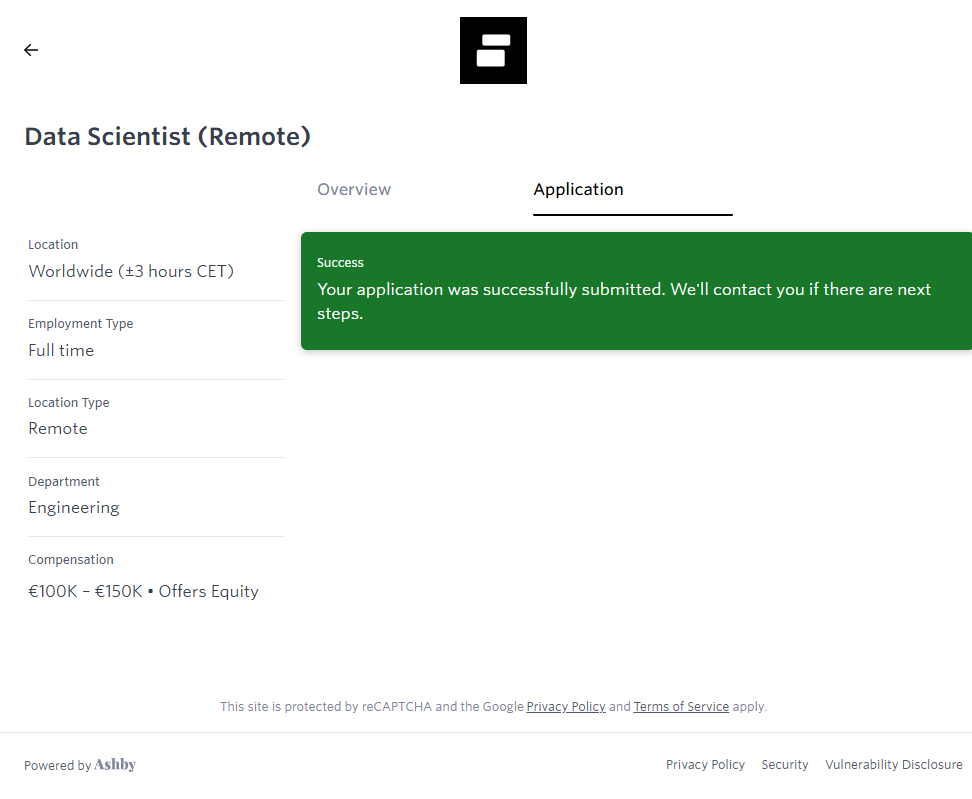Click the Engineering department value

click(x=74, y=508)
